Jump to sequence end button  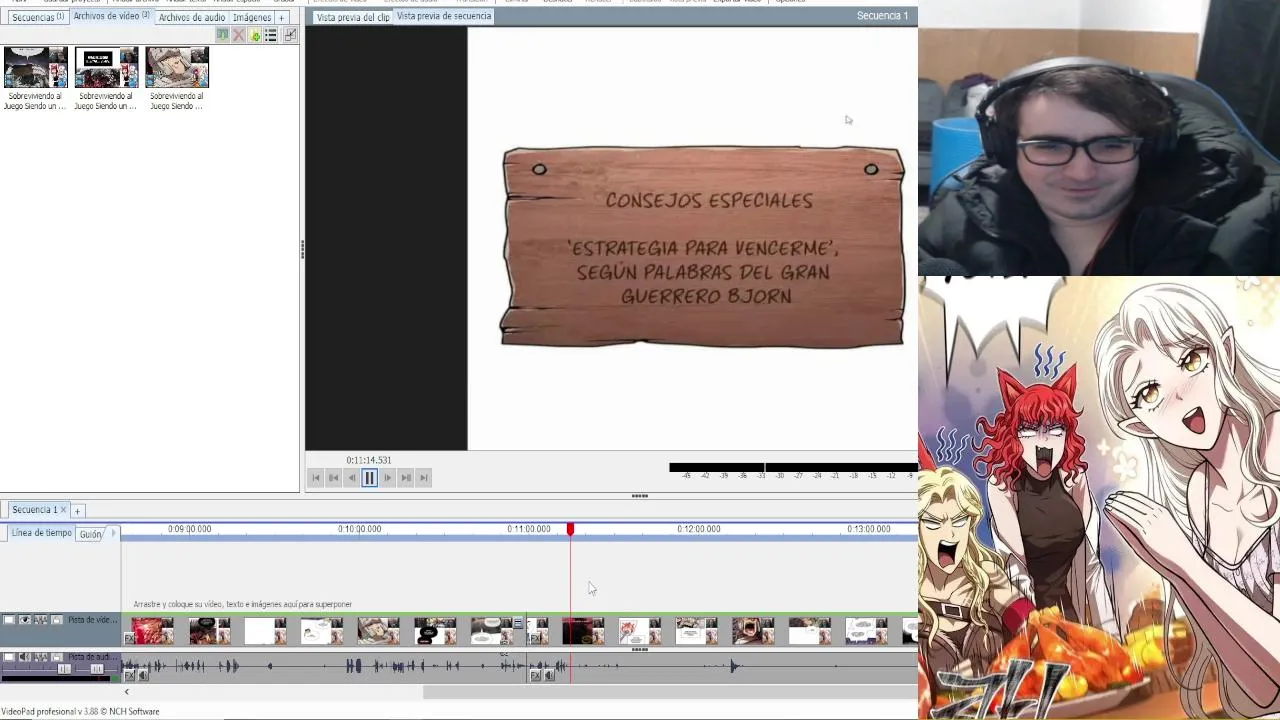point(424,478)
